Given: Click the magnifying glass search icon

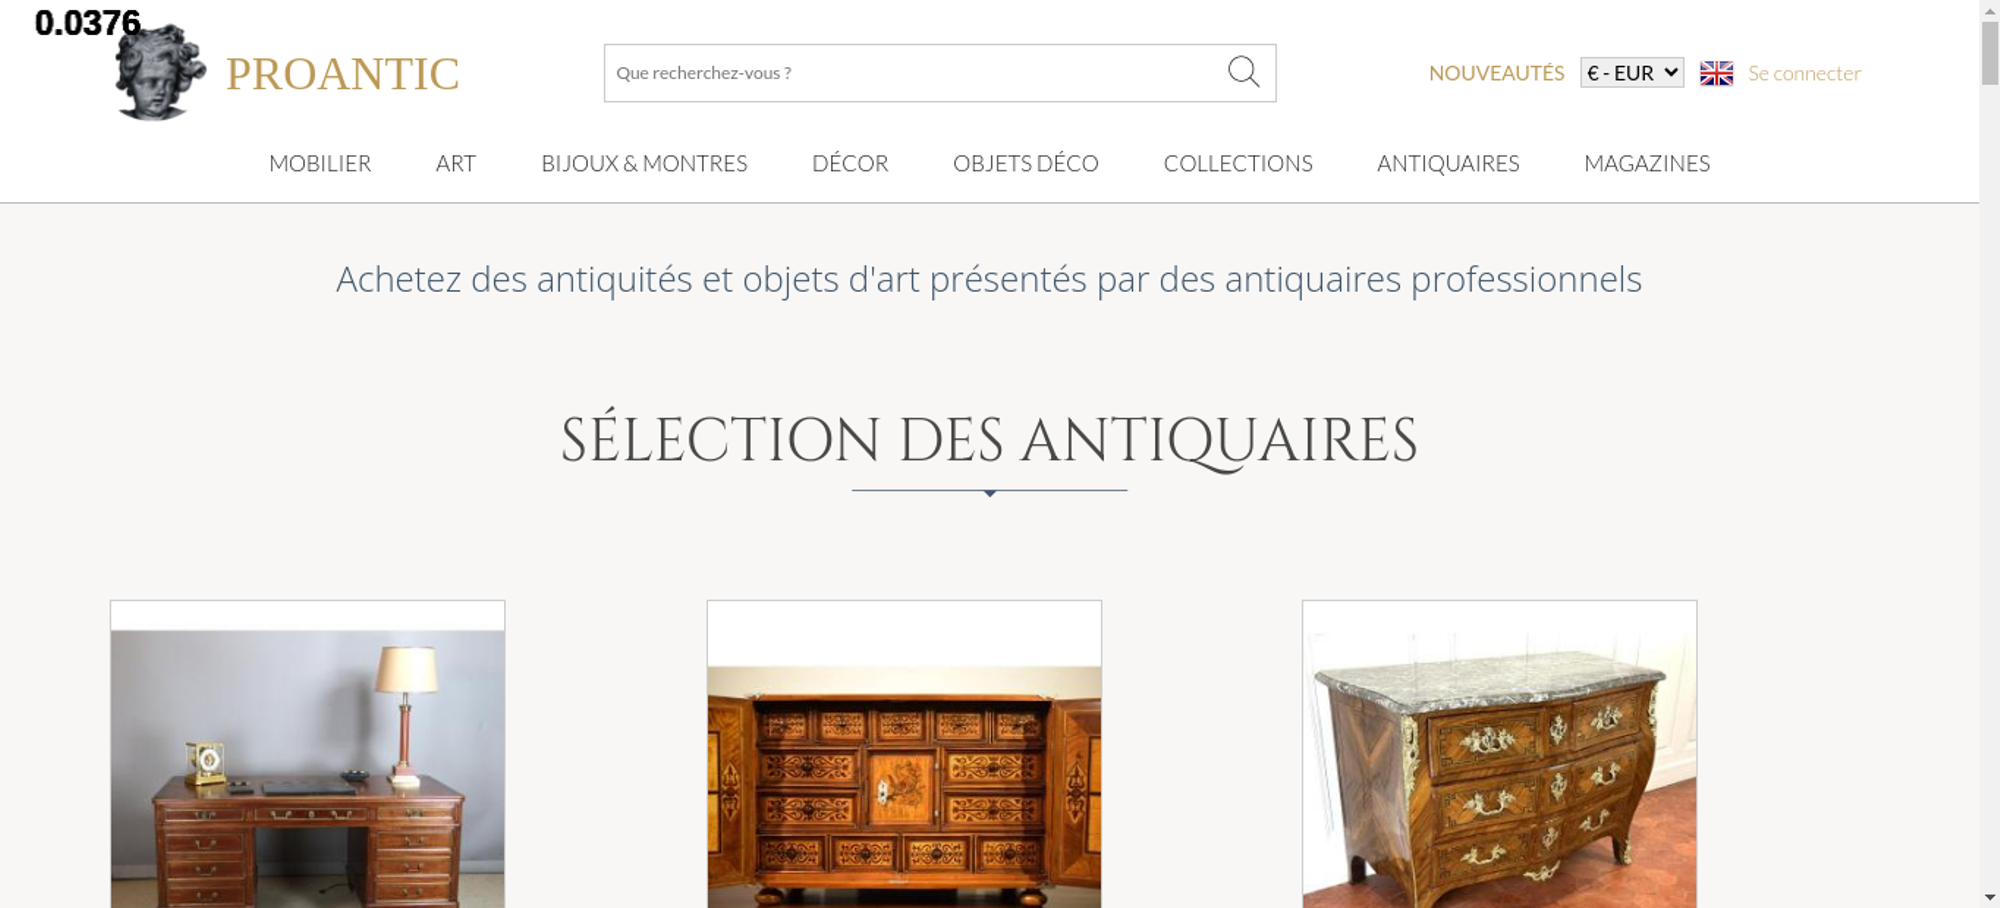Looking at the screenshot, I should 1243,72.
